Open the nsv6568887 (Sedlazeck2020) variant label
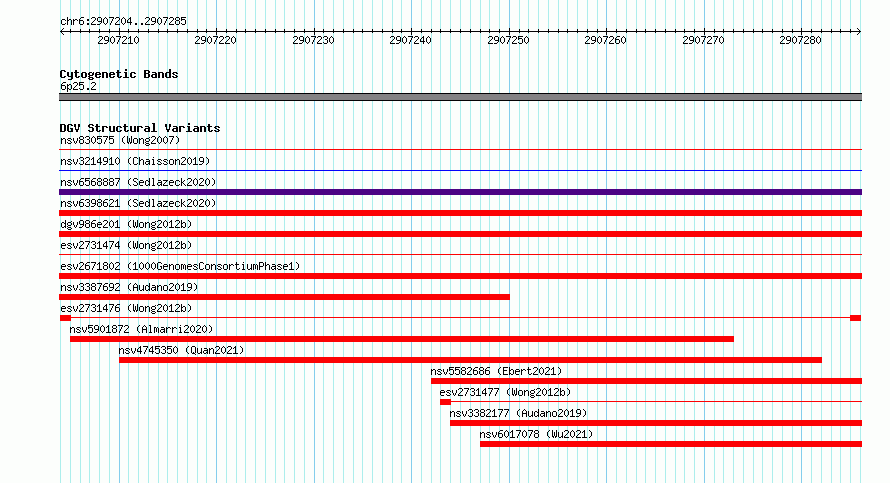890x483 pixels. coord(138,182)
